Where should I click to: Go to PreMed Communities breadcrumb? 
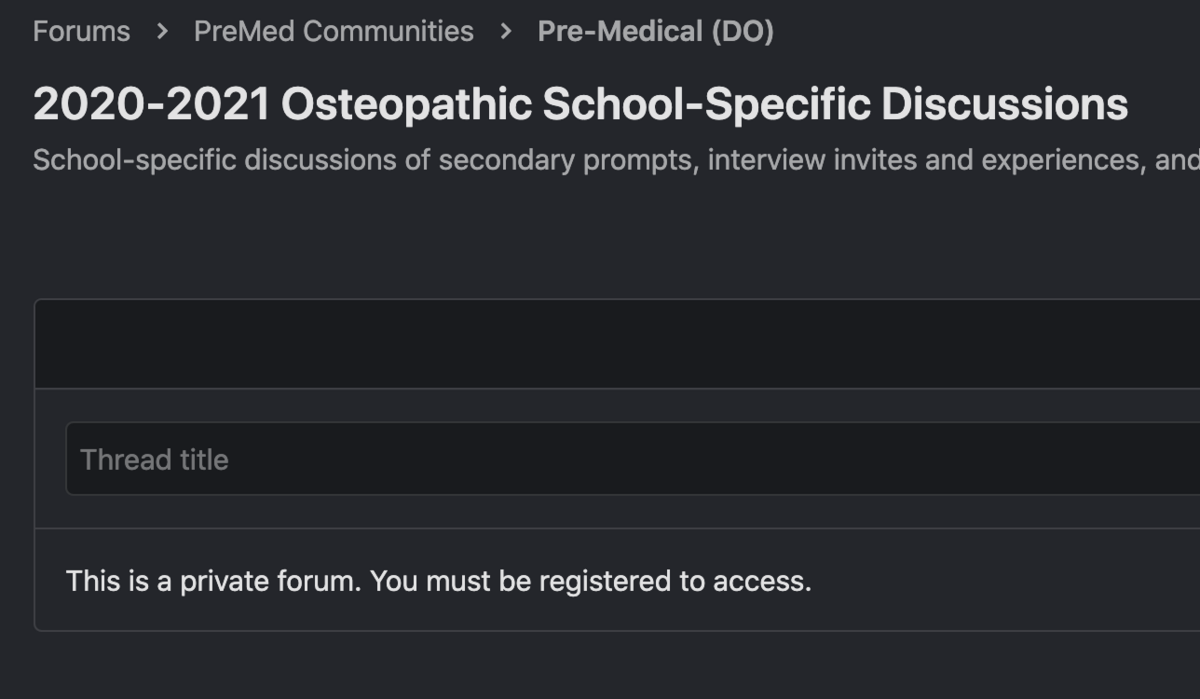333,32
